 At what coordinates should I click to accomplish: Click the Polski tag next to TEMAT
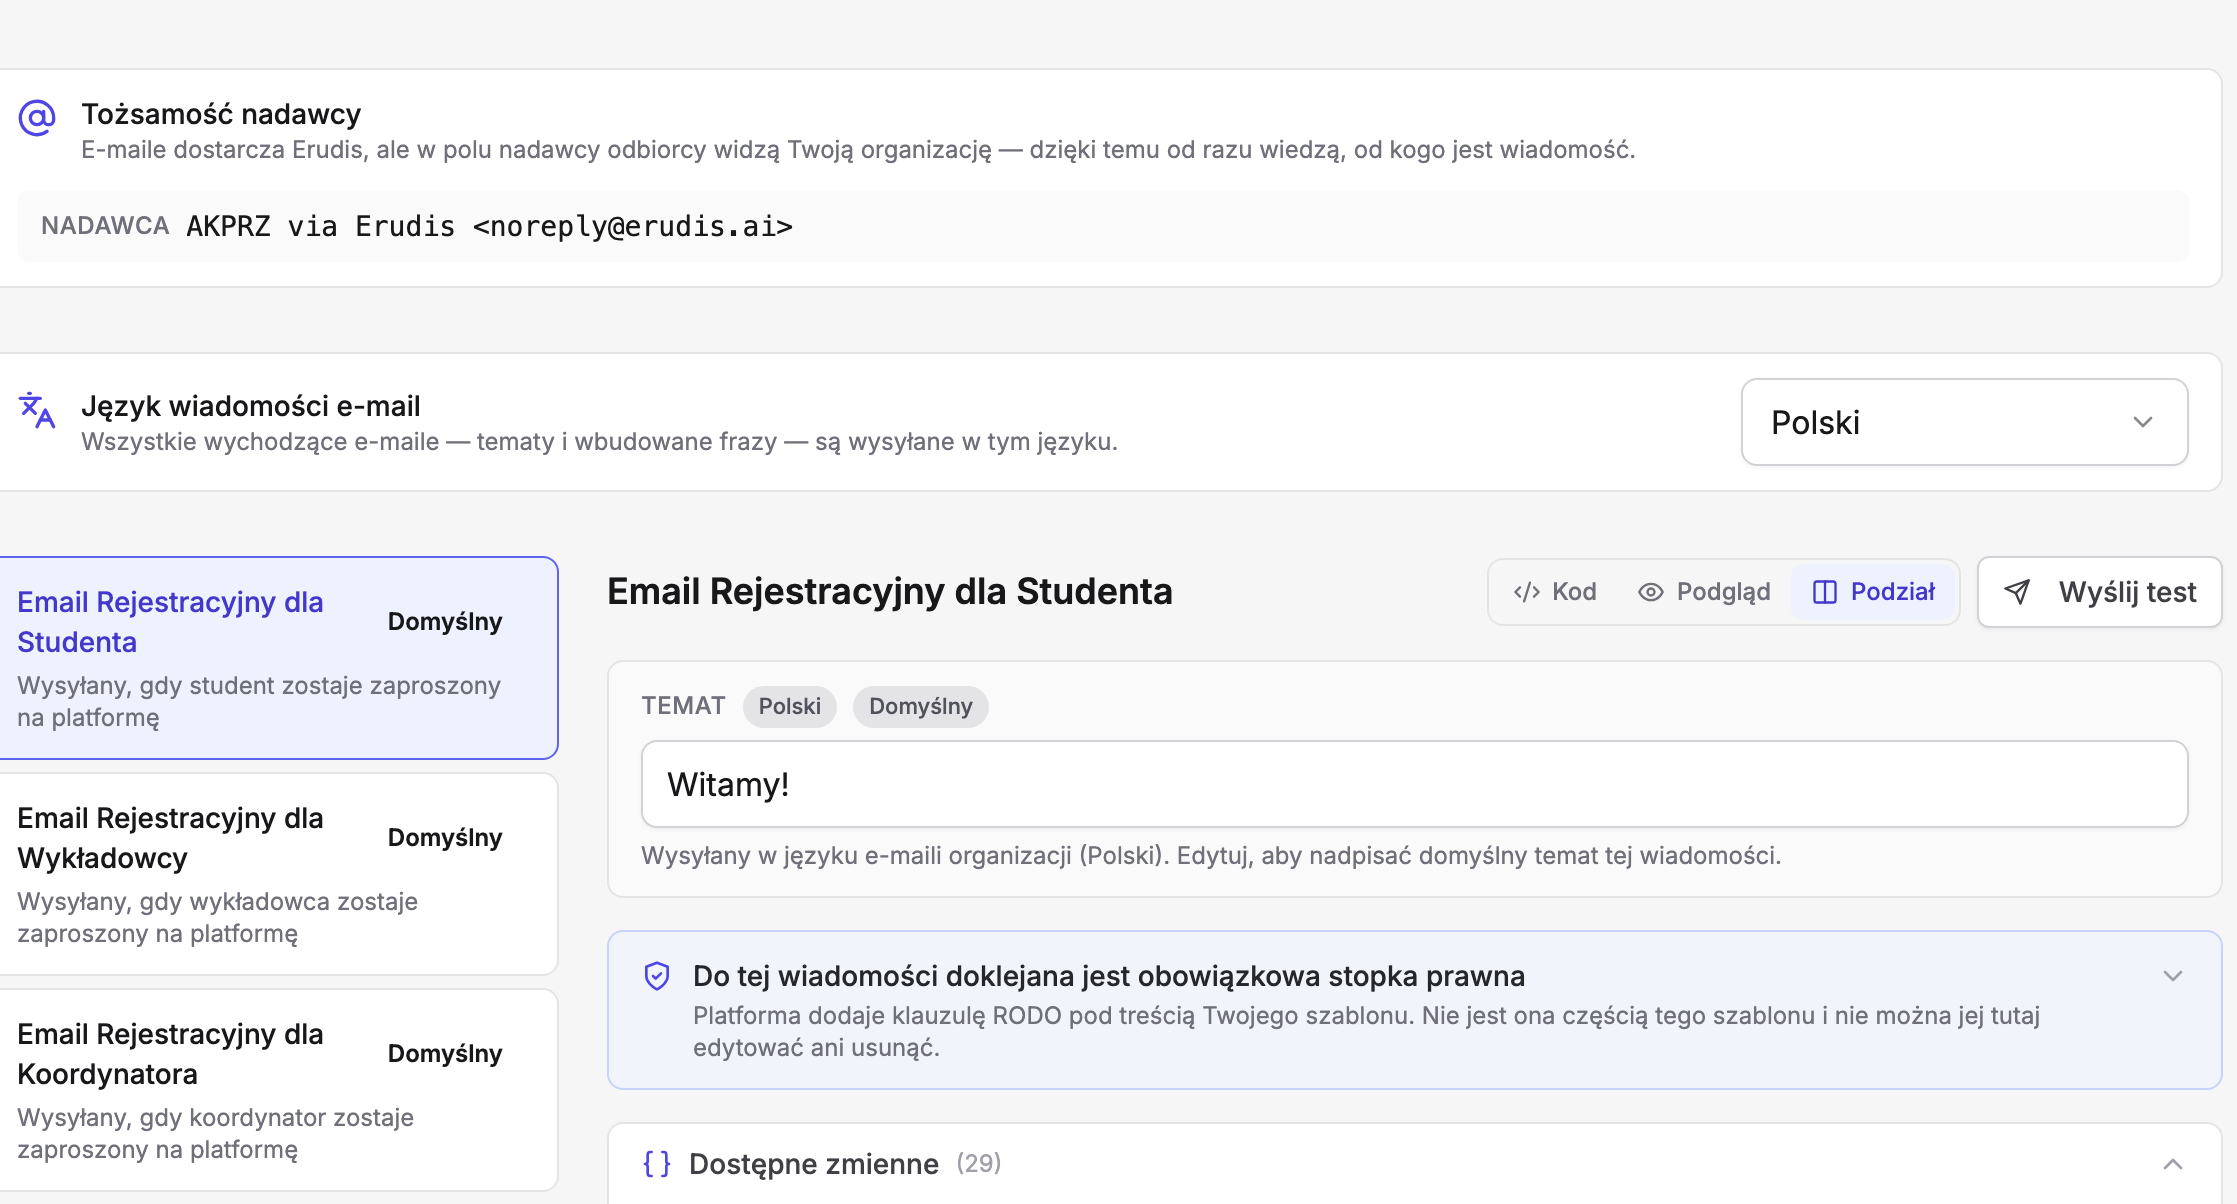[789, 707]
